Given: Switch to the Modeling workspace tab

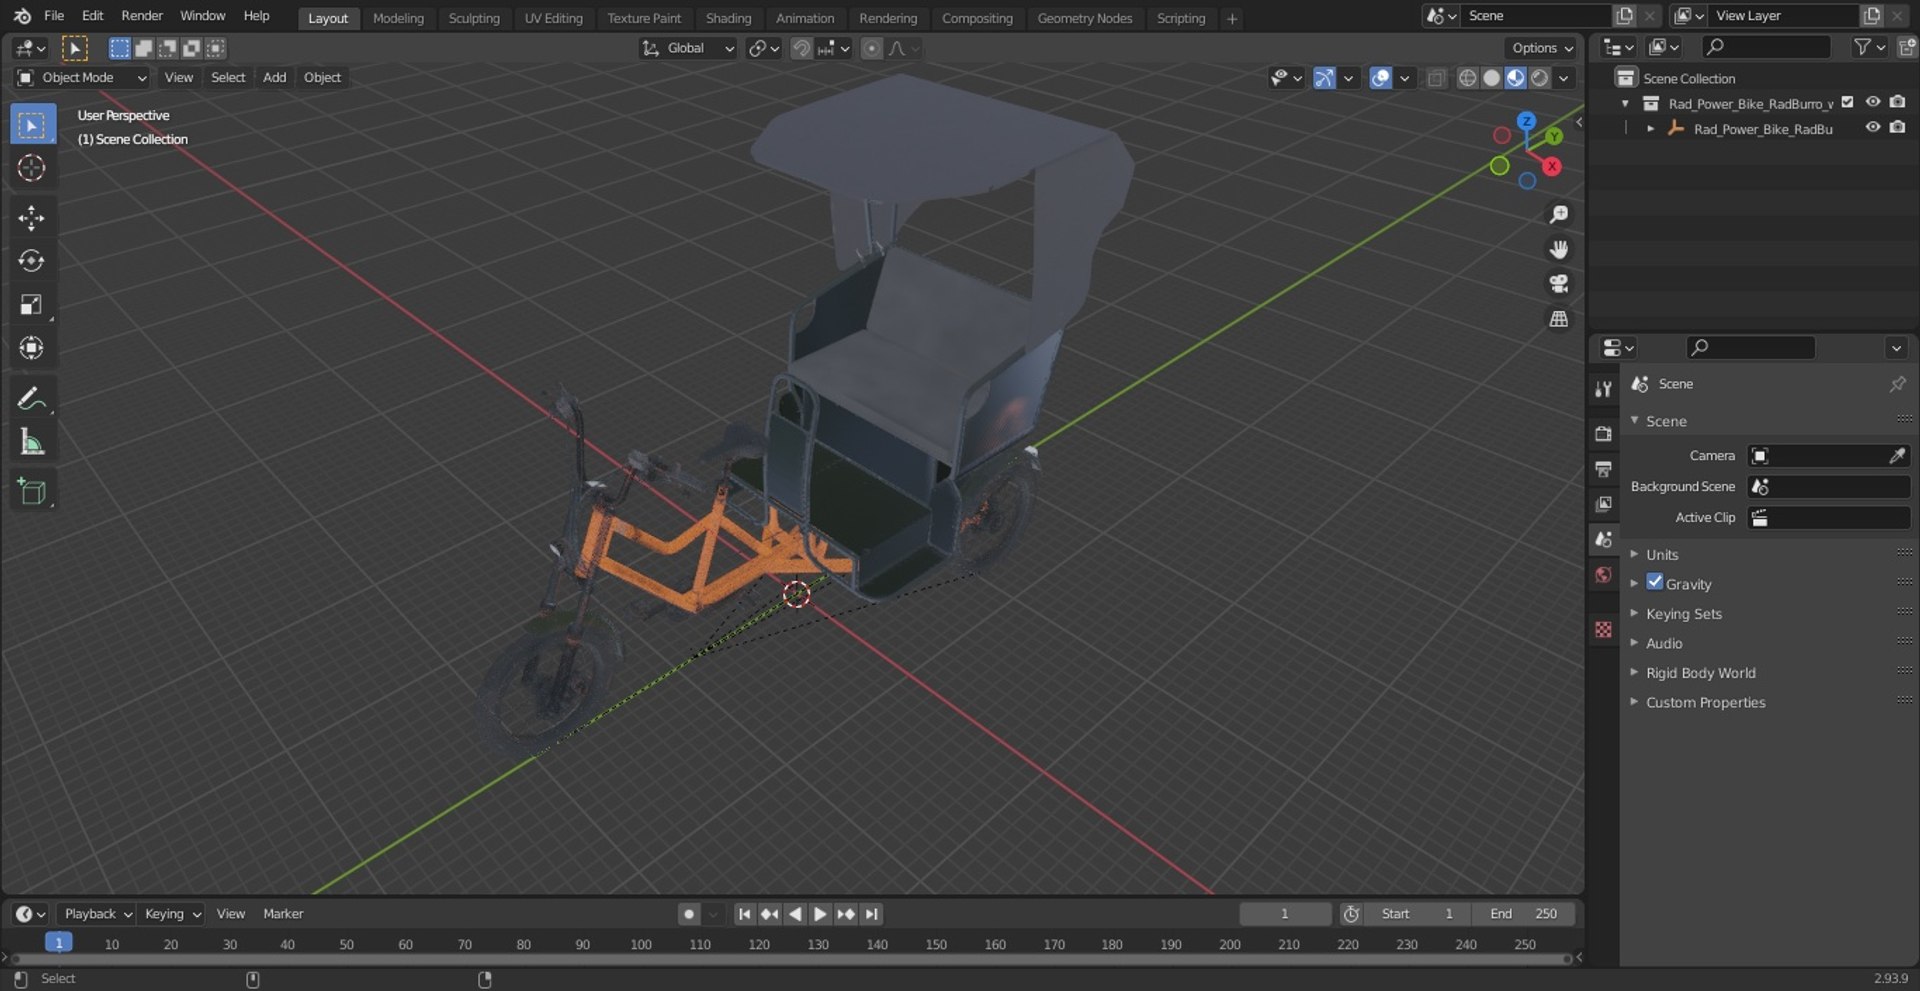Looking at the screenshot, I should click(x=398, y=18).
